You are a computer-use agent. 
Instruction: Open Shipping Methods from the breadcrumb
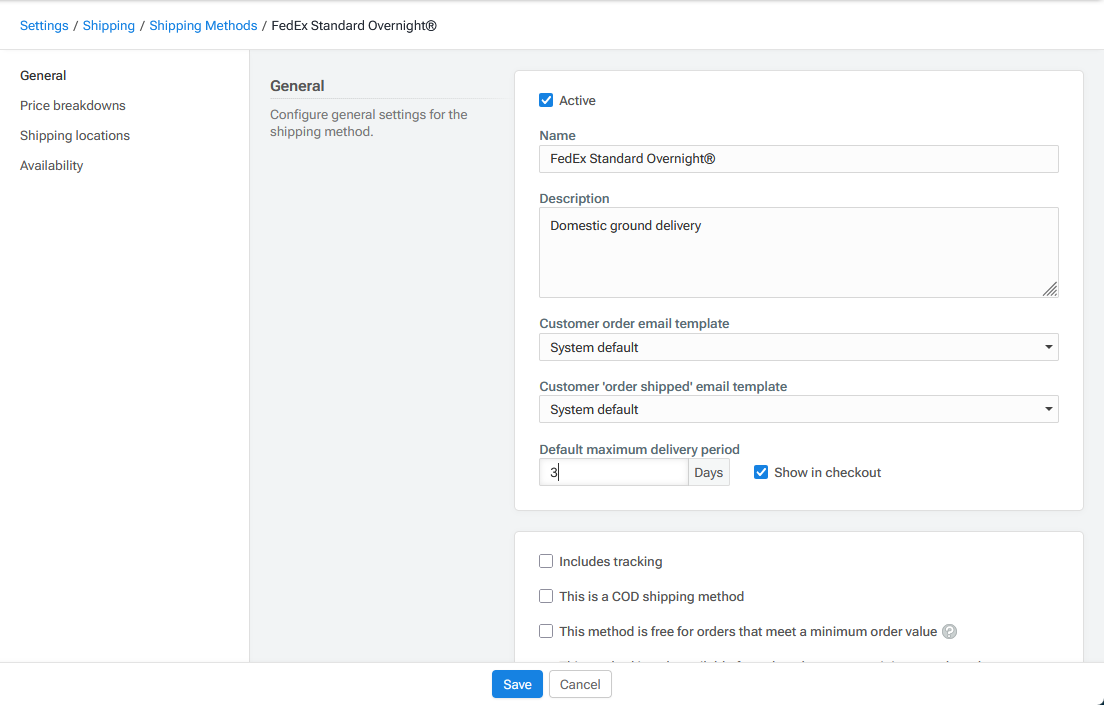coord(203,25)
